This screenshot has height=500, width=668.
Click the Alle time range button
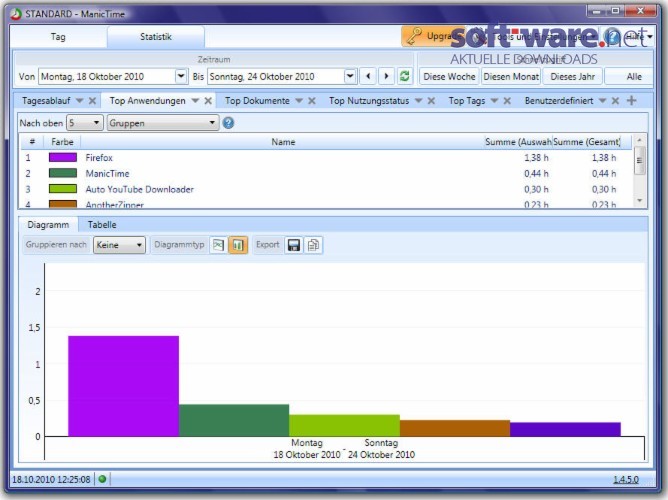click(629, 77)
